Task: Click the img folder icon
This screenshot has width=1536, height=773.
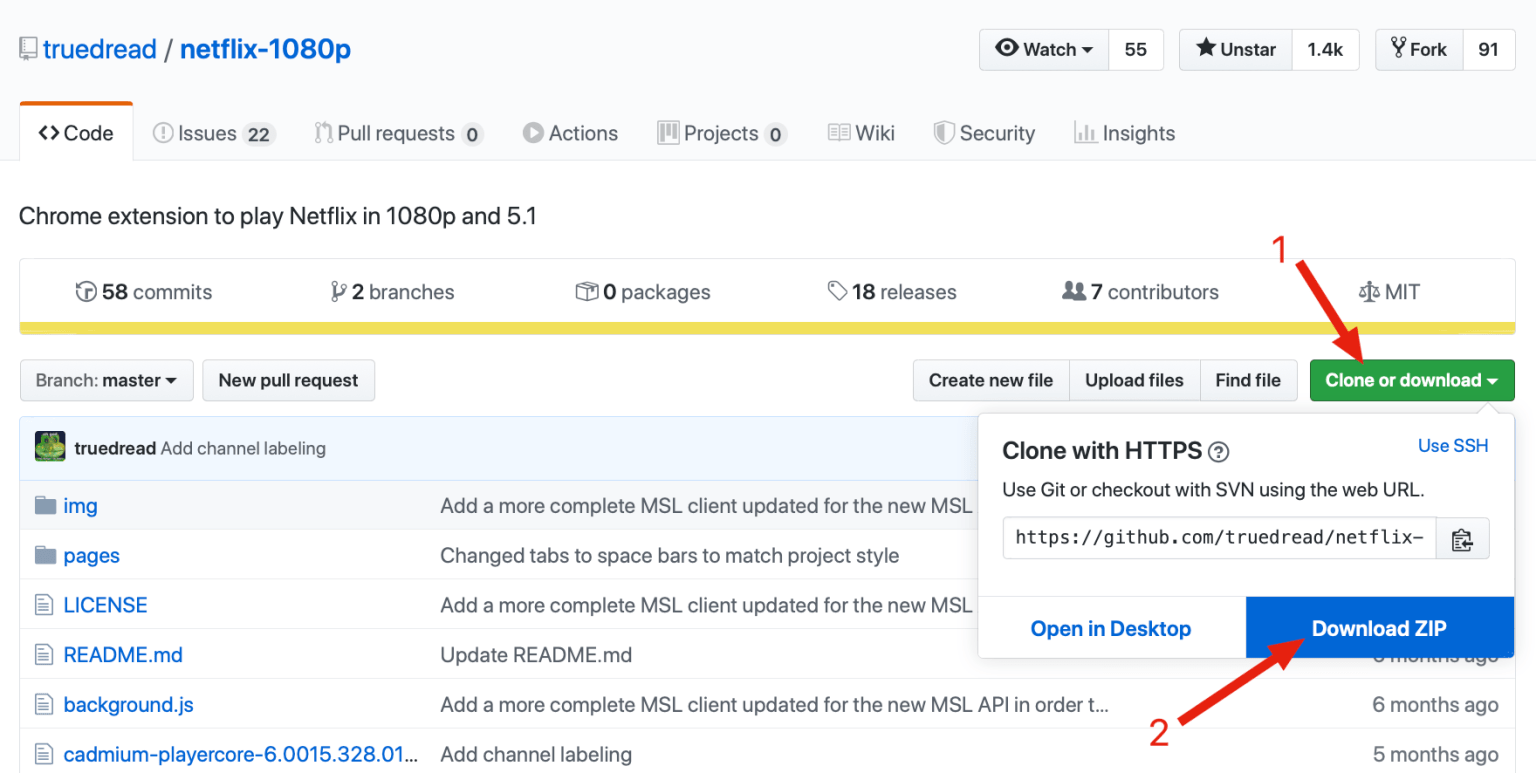Action: [x=45, y=505]
